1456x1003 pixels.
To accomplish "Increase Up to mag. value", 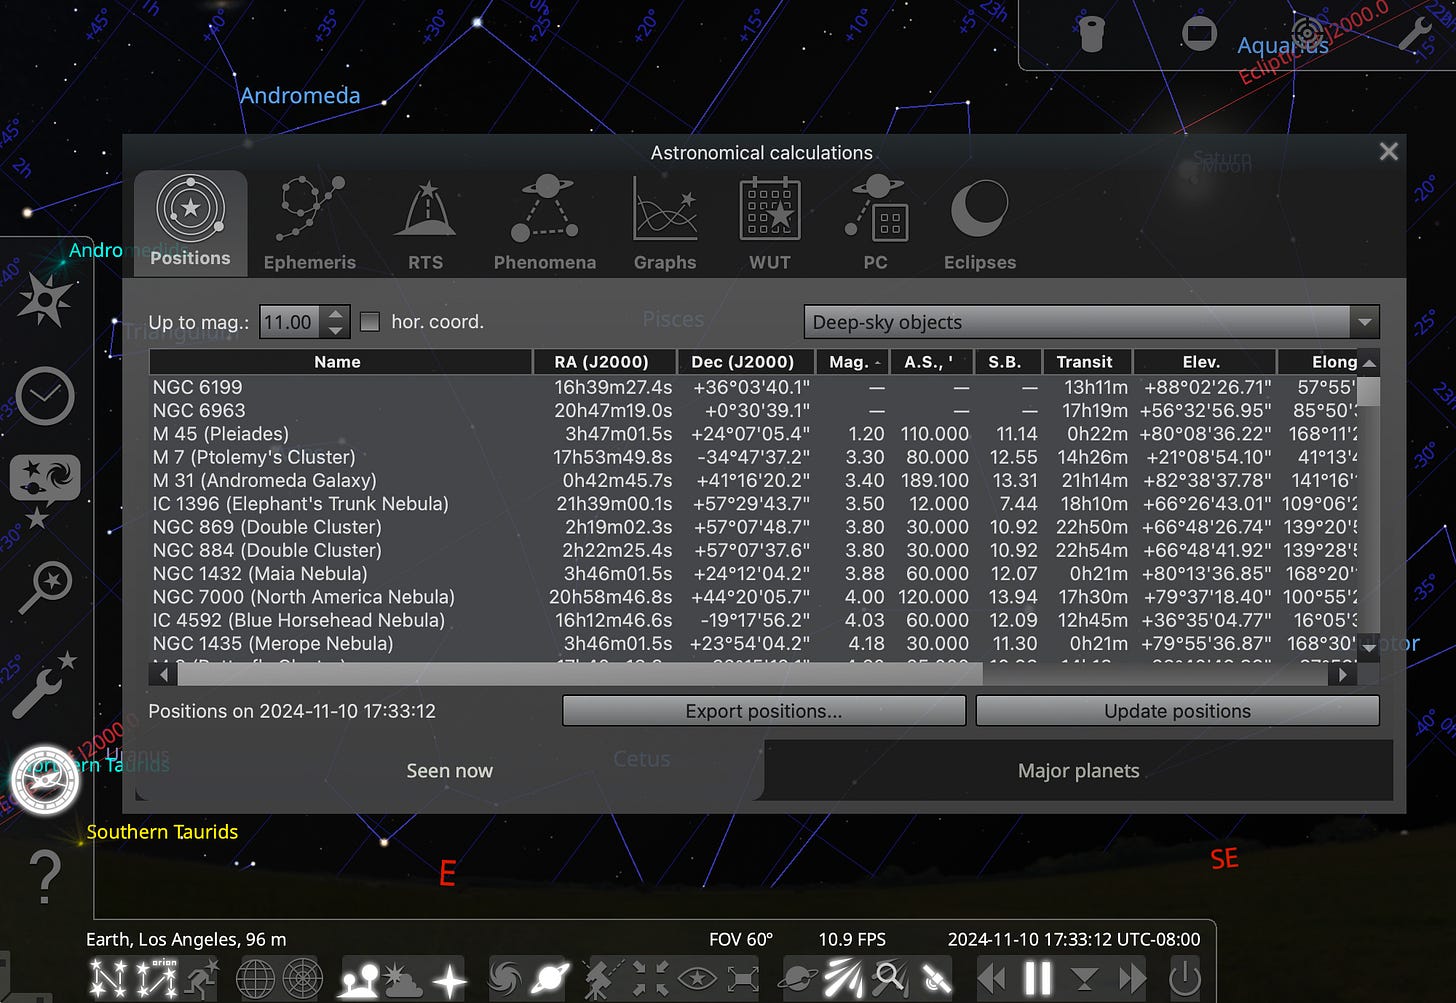I will tap(336, 314).
